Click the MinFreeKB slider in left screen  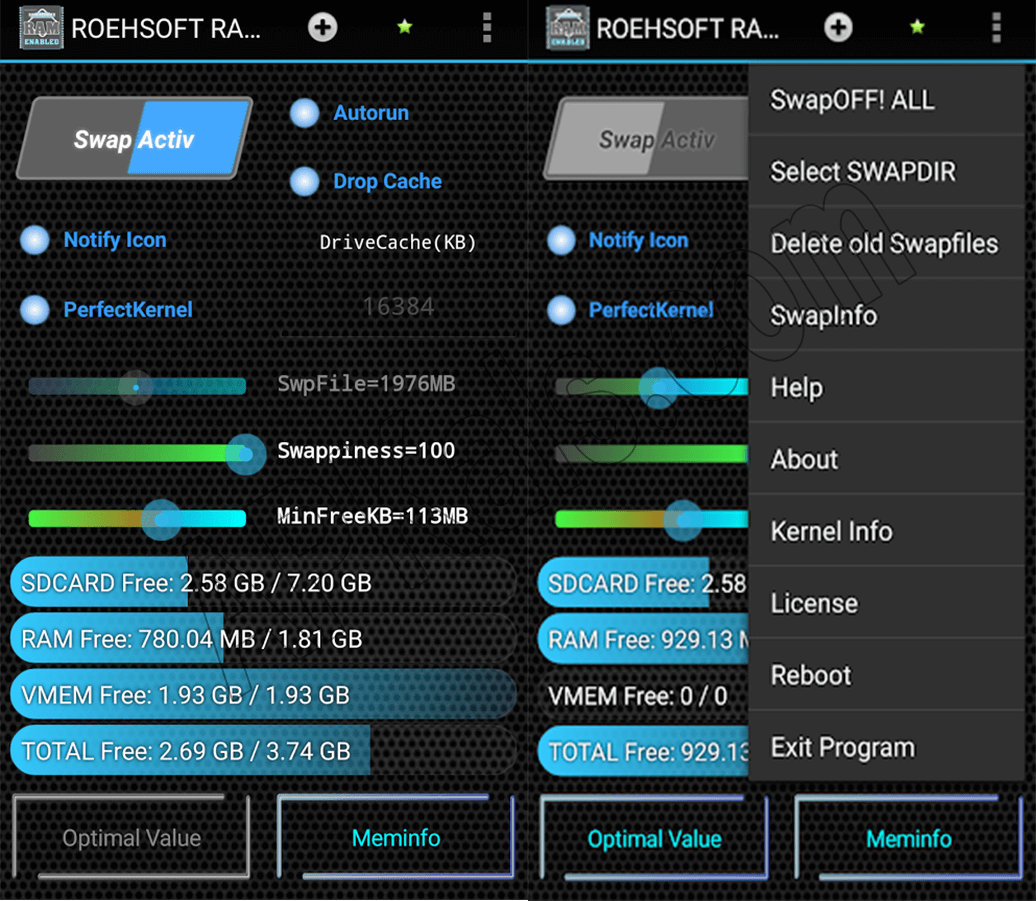[x=137, y=519]
